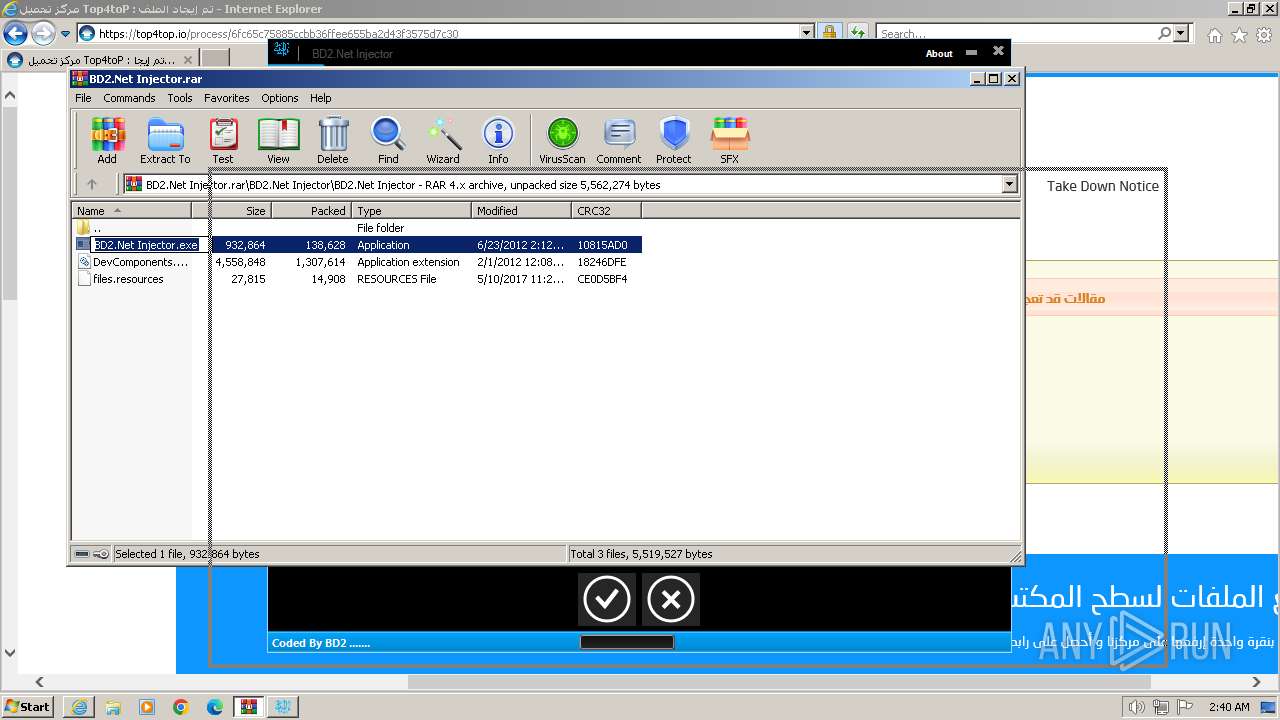The width and height of the screenshot is (1280, 720).
Task: Open the File menu
Action: 83,98
